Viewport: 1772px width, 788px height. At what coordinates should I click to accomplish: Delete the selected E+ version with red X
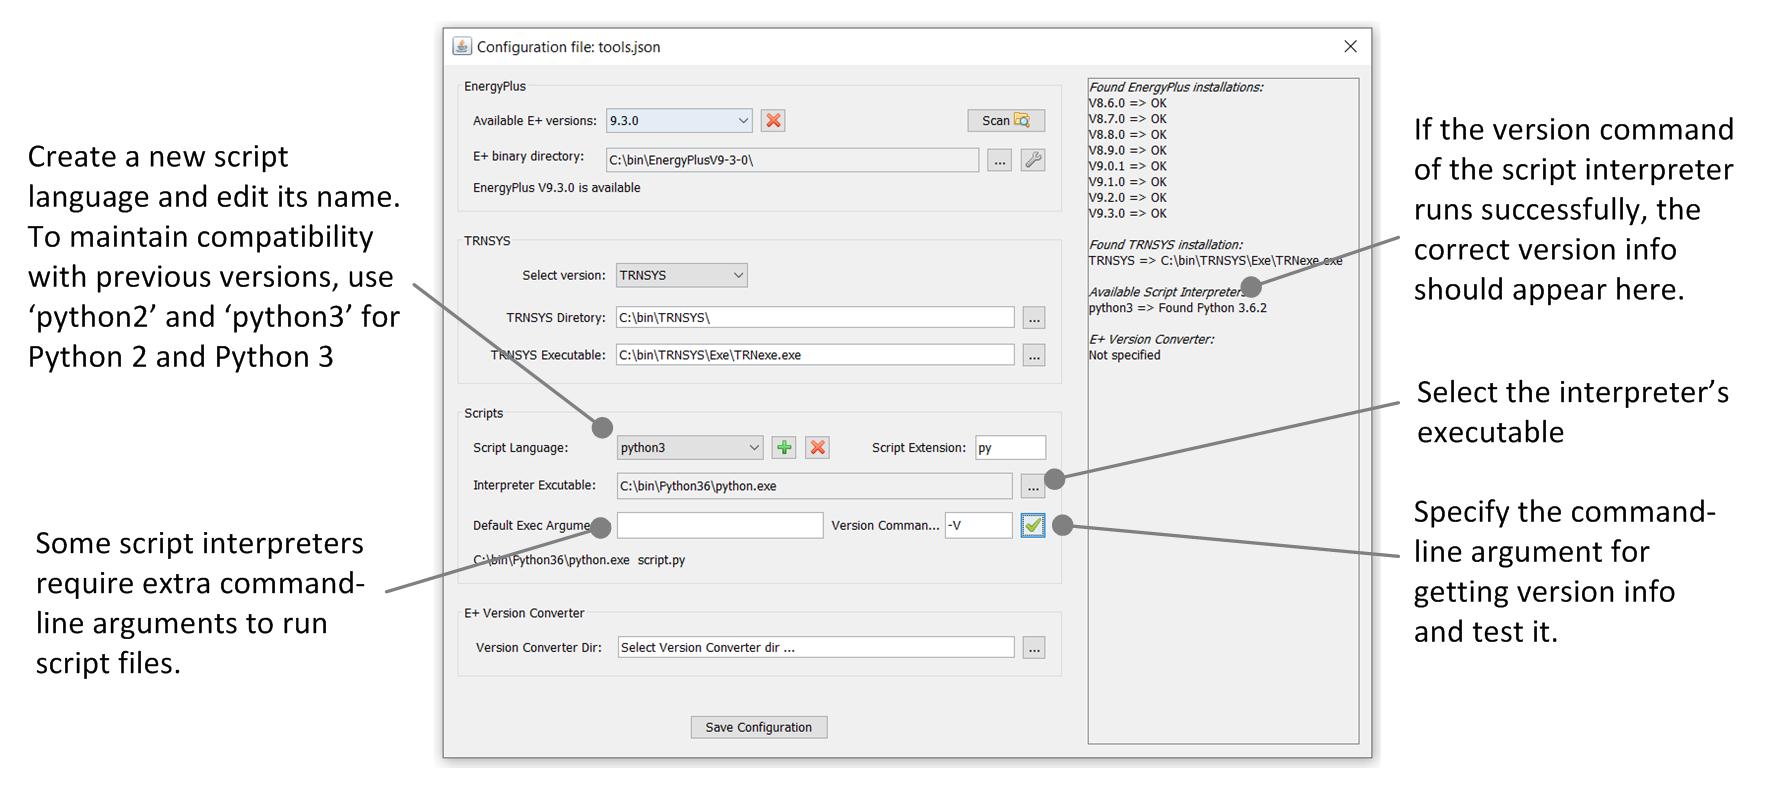(x=773, y=120)
